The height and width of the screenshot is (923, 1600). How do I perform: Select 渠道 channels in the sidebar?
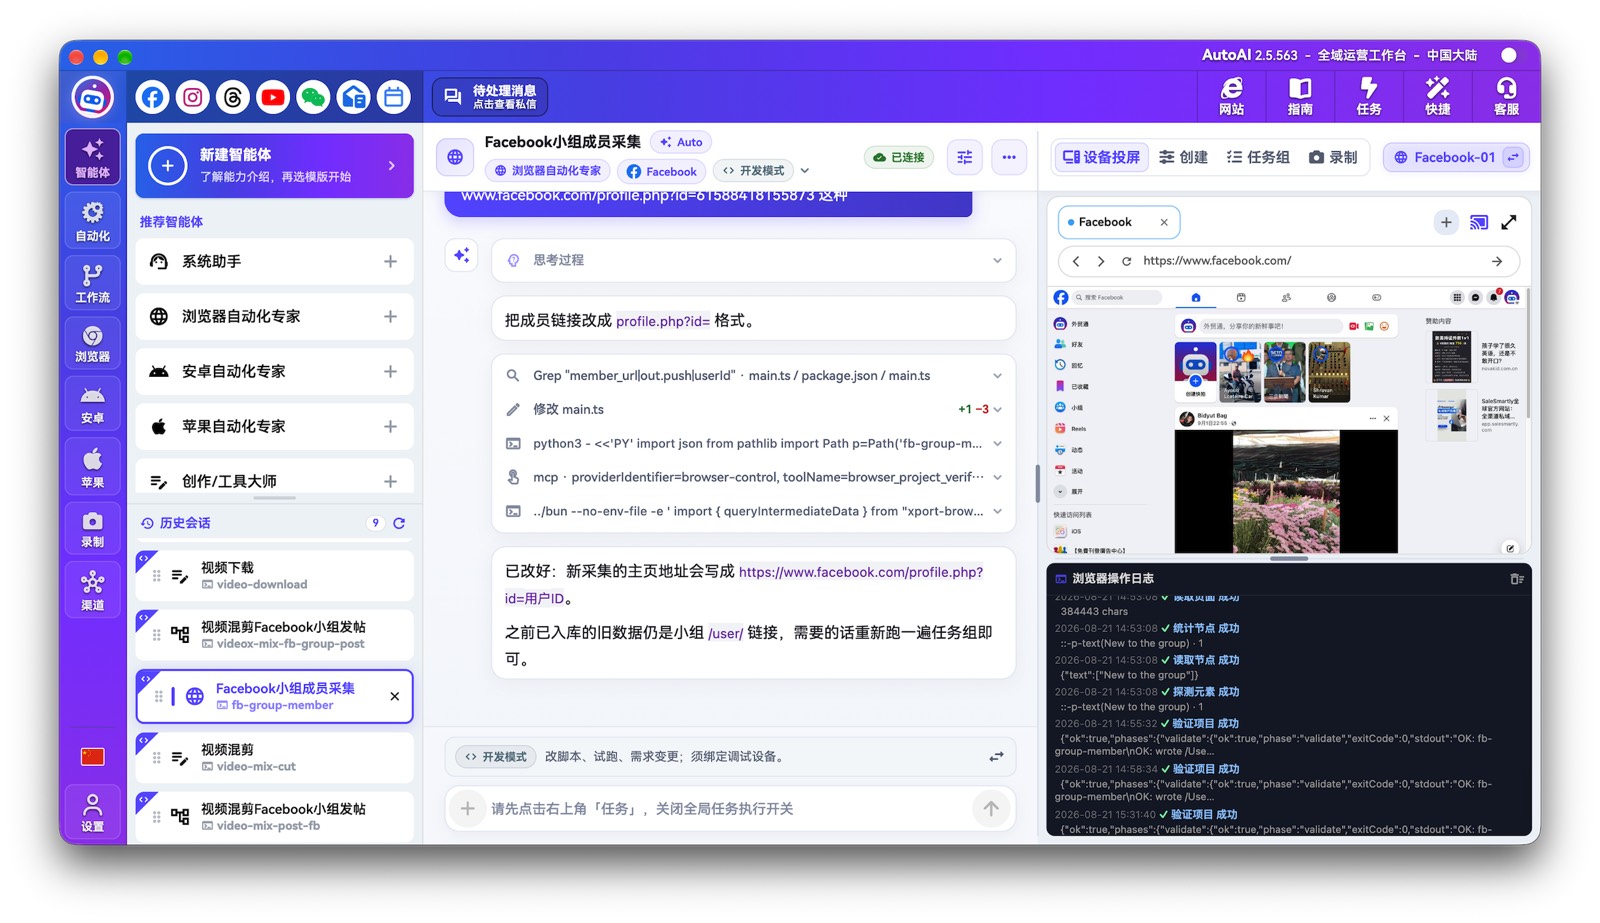point(93,590)
